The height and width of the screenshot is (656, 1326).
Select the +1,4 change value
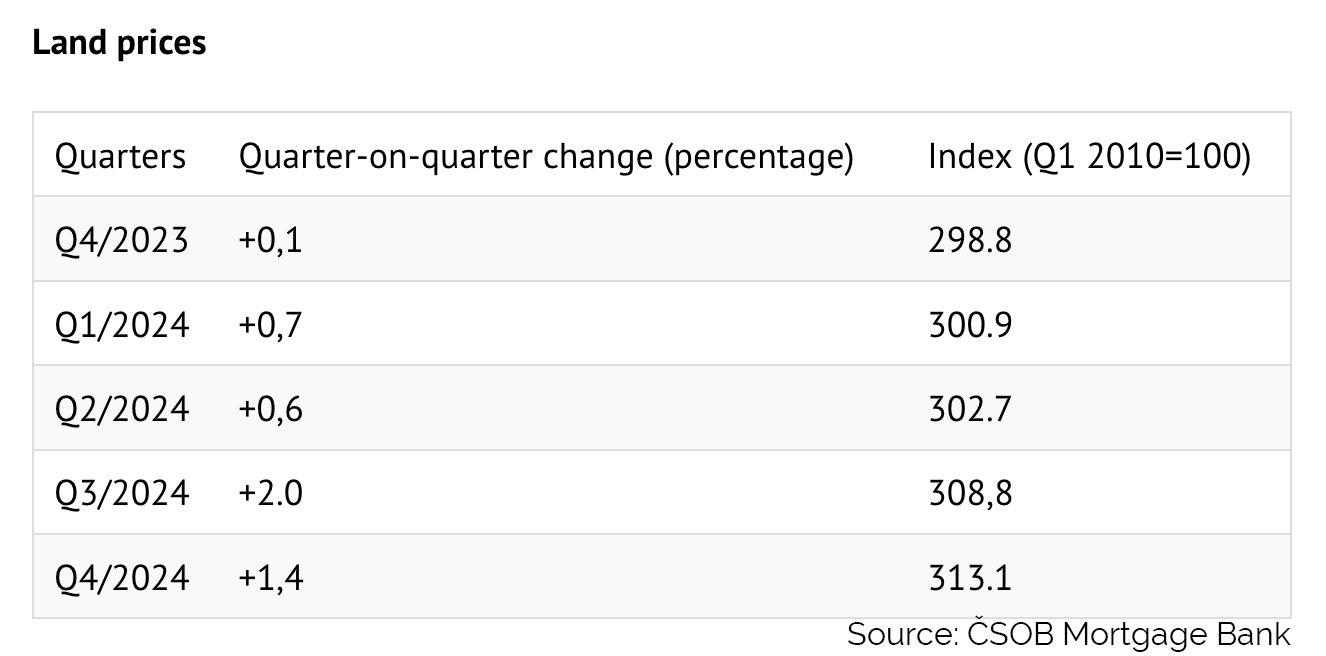[270, 577]
